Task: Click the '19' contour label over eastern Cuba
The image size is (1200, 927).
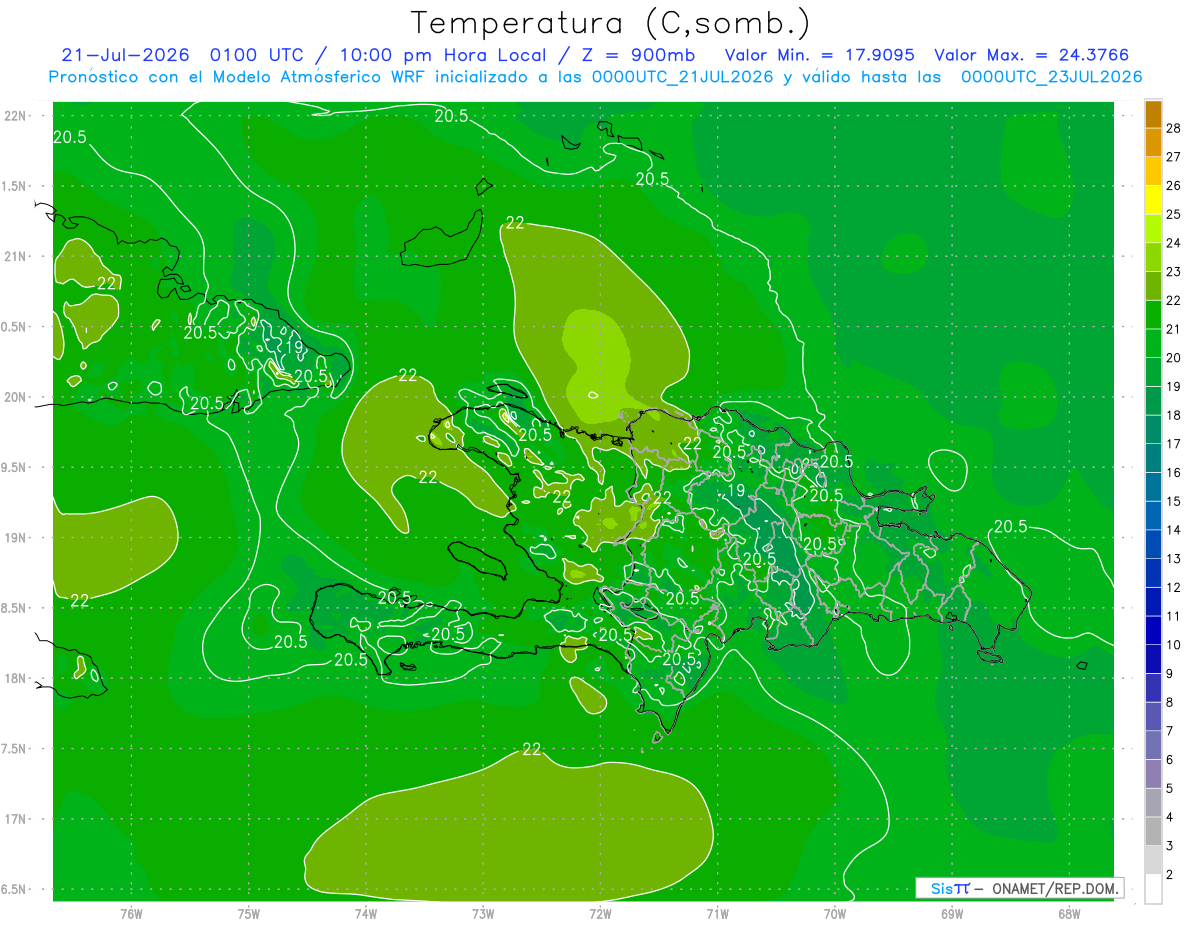Action: [294, 347]
